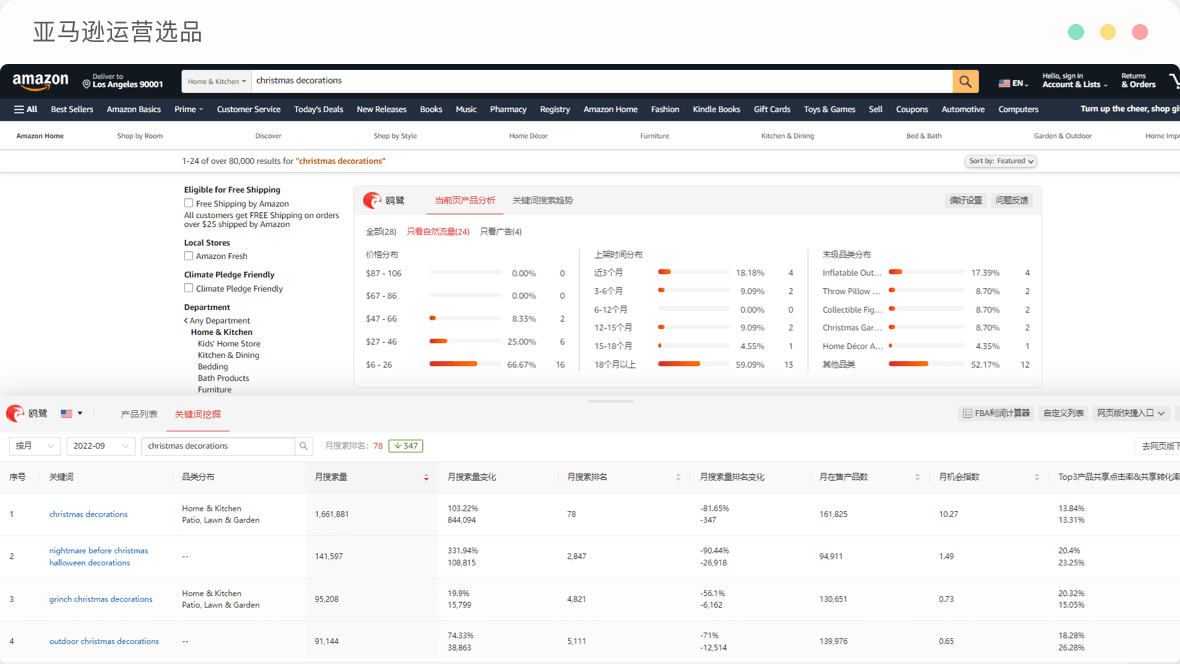Switch to product list tab
Screen dimensions: 1180x664
139,414
